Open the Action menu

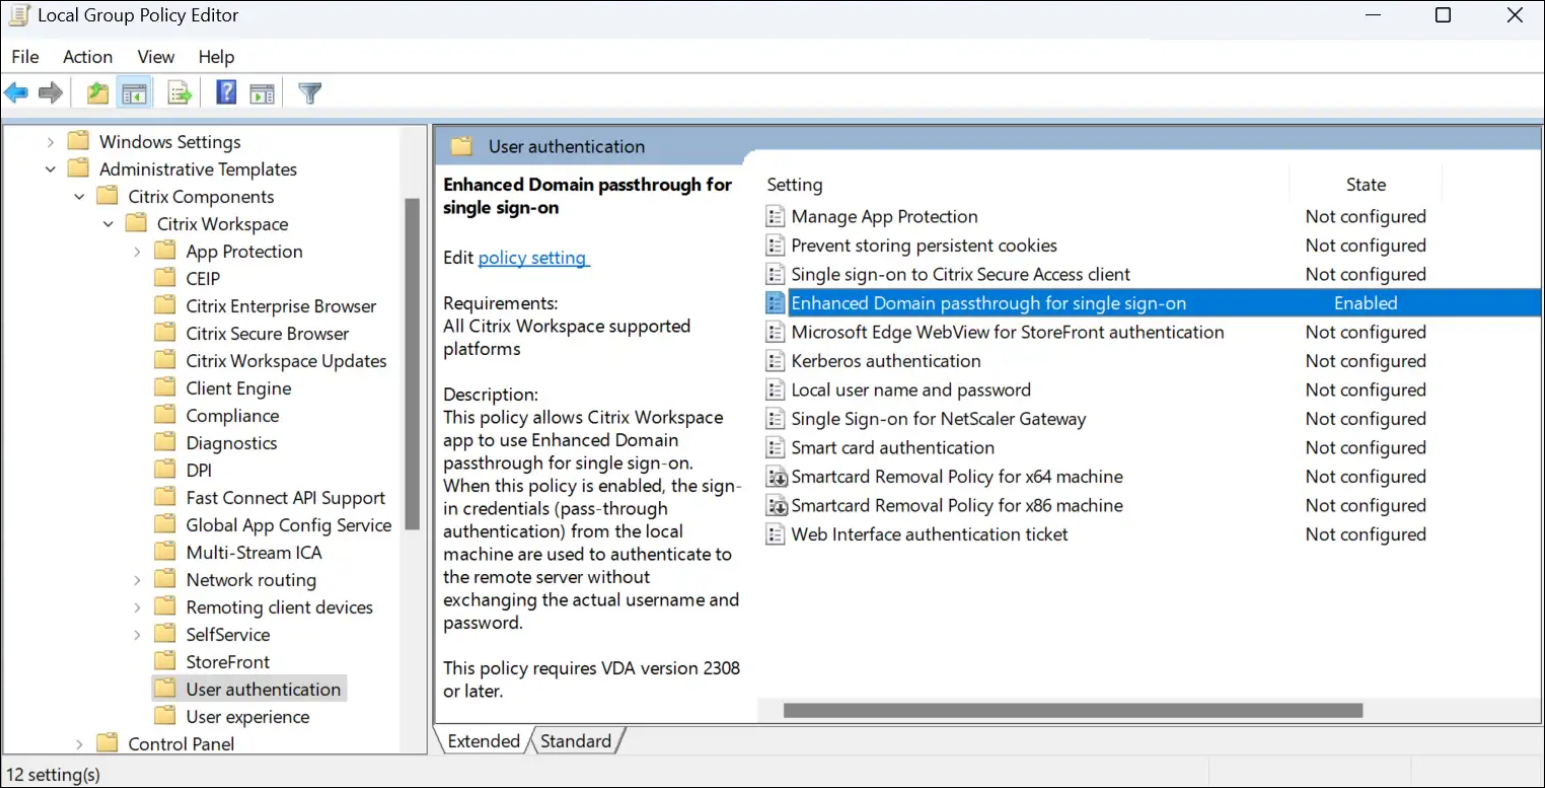tap(88, 57)
